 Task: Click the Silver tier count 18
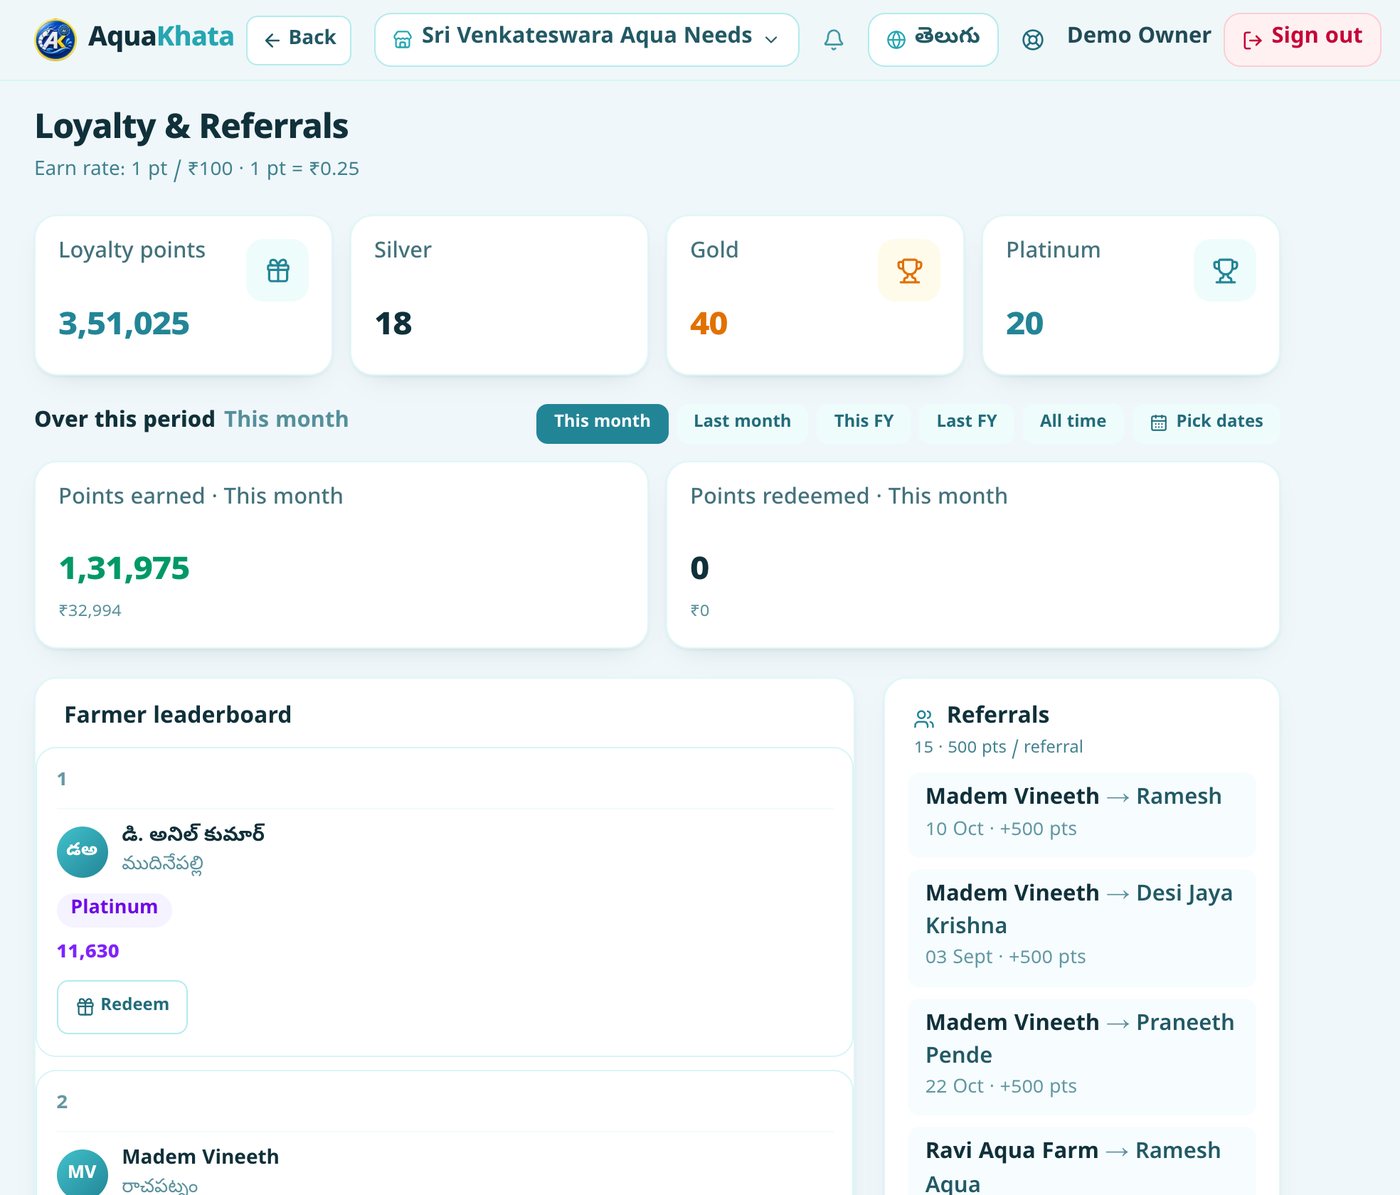click(x=393, y=324)
